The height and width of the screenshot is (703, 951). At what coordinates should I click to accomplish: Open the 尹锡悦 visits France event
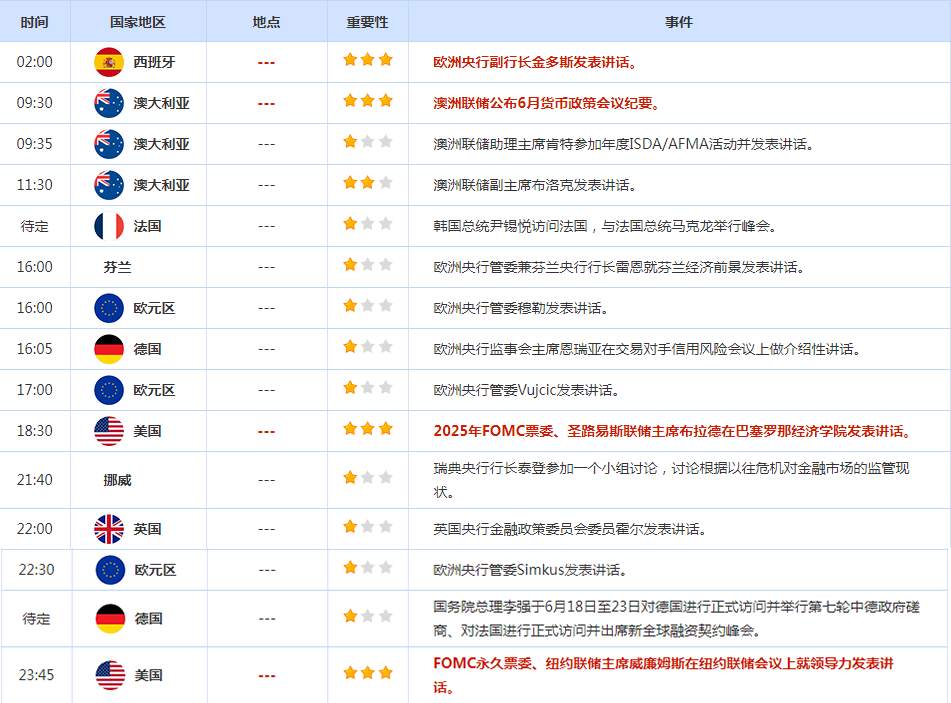pyautogui.click(x=605, y=226)
